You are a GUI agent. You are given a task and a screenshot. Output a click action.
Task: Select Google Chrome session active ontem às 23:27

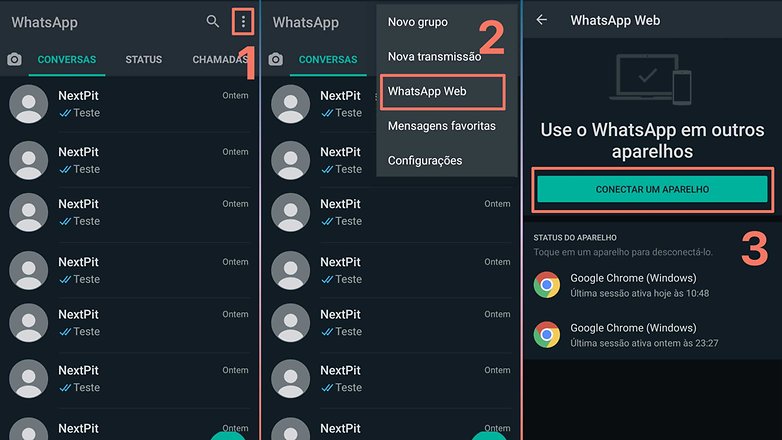tap(652, 335)
